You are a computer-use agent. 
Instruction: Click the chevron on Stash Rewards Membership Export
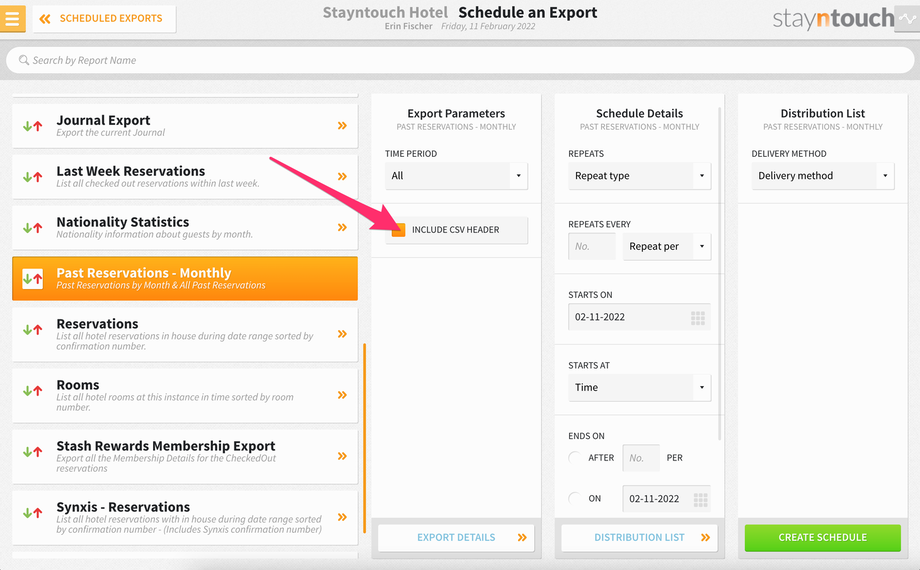coord(342,456)
